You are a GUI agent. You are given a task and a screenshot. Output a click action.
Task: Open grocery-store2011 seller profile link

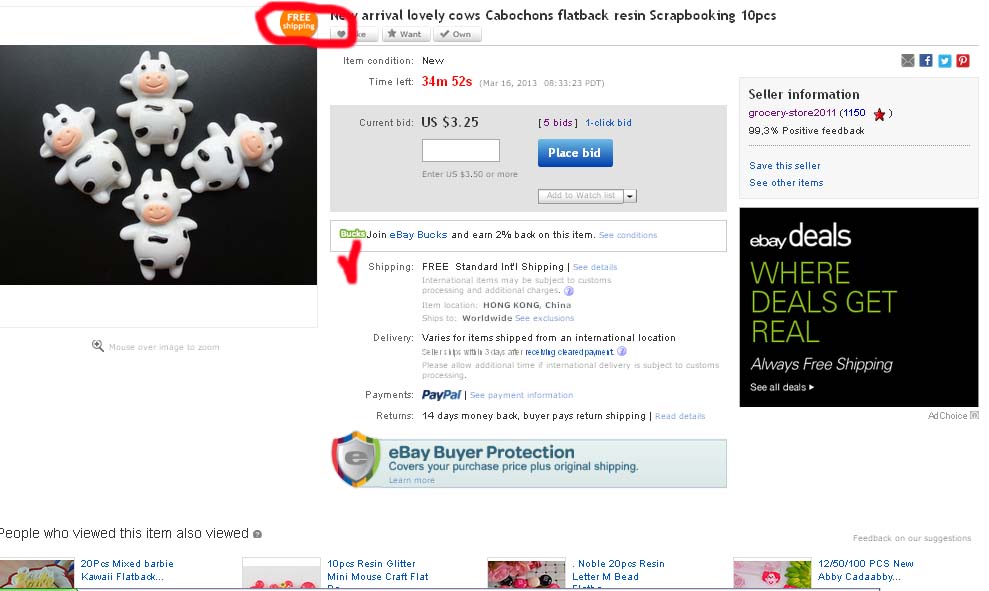click(792, 113)
